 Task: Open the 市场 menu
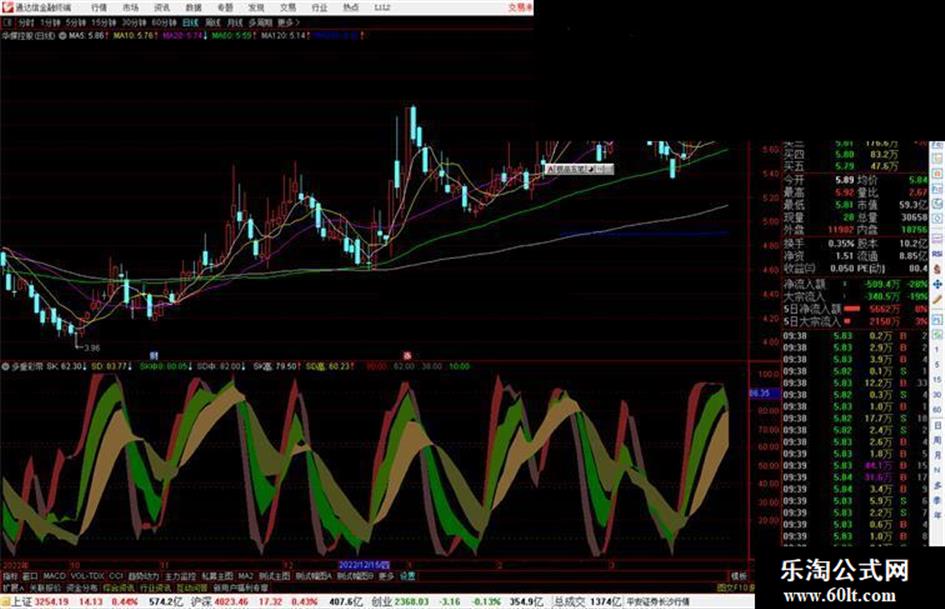pos(130,8)
